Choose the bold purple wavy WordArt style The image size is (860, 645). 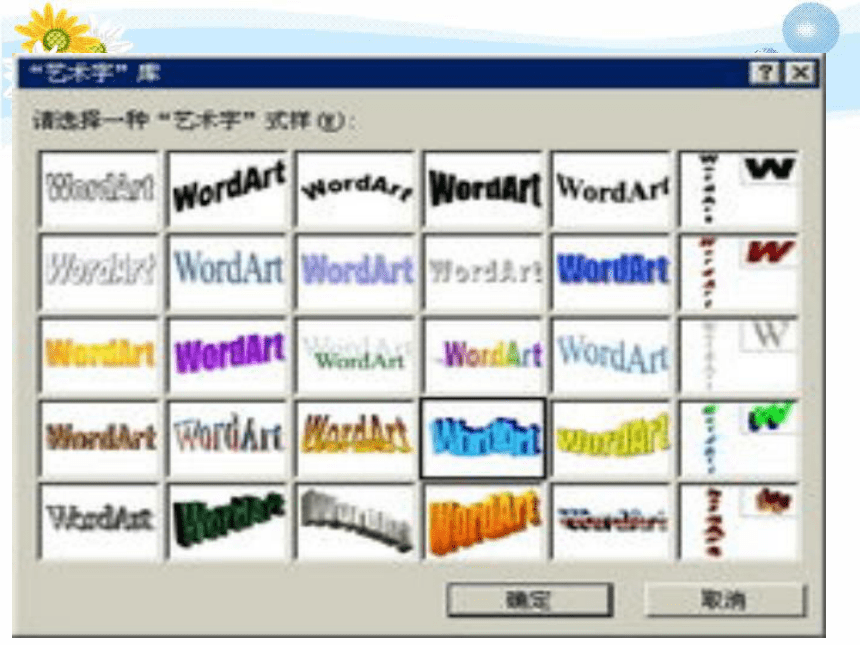coord(228,354)
